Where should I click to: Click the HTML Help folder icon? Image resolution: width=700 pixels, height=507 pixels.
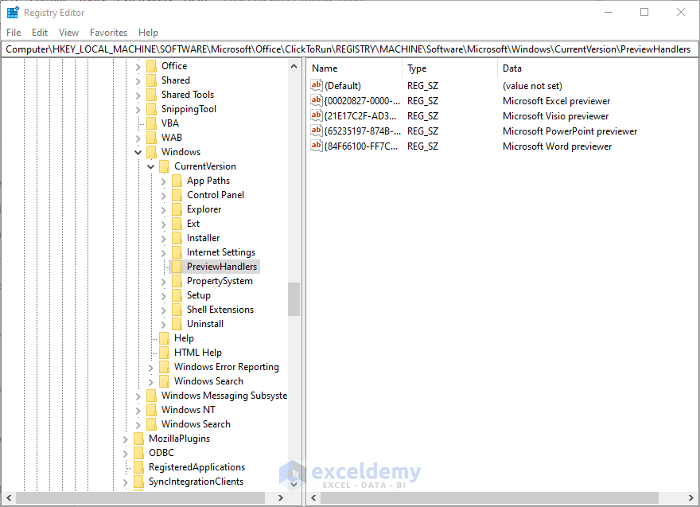(x=164, y=353)
